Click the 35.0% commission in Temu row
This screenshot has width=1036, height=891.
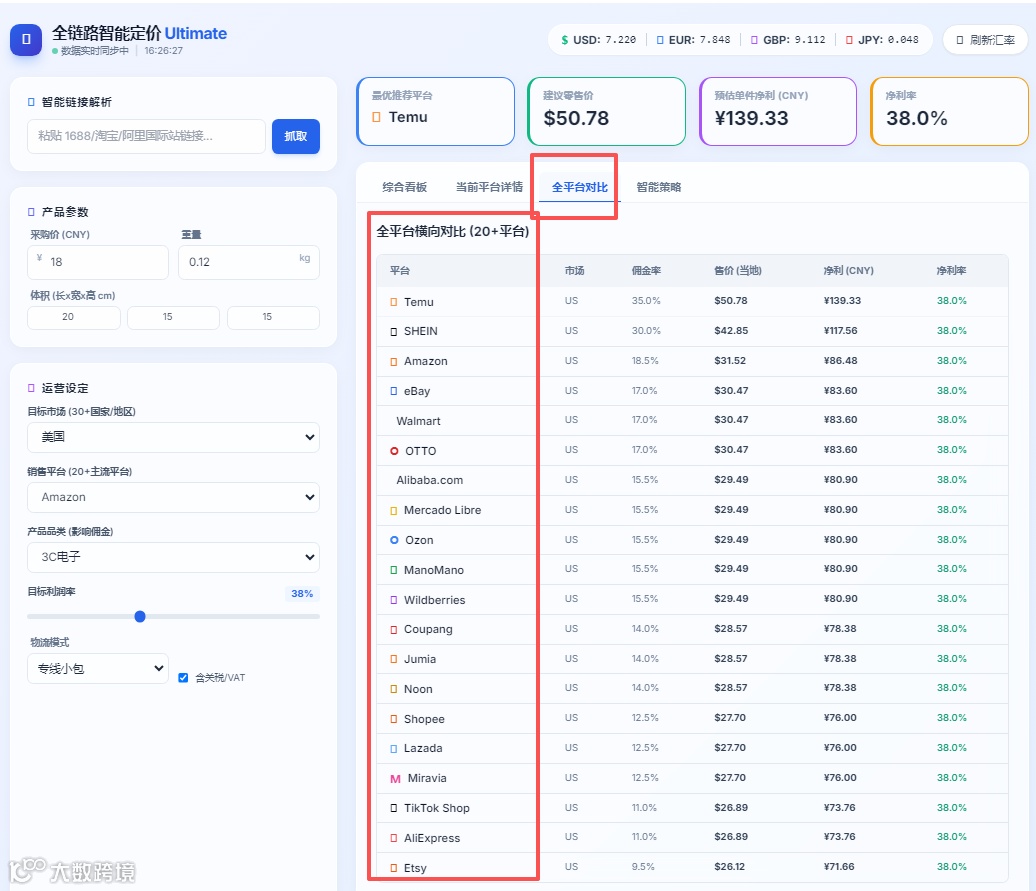click(x=646, y=301)
